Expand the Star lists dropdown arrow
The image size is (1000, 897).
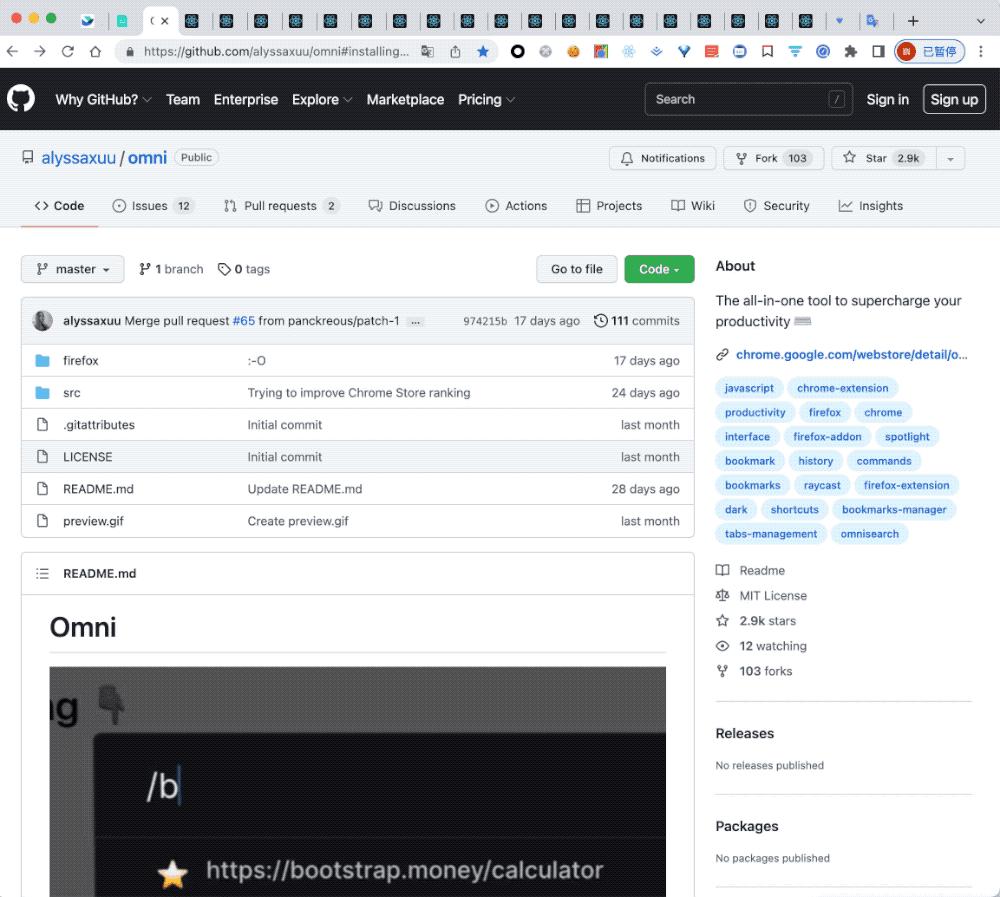pyautogui.click(x=950, y=158)
